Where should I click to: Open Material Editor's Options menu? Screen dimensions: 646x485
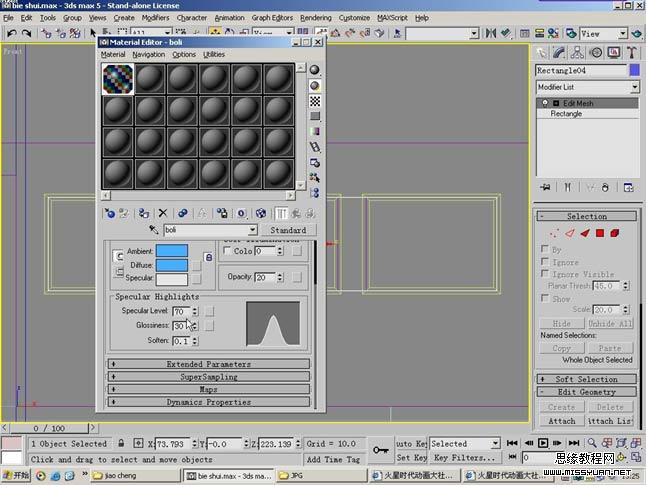(x=184, y=54)
